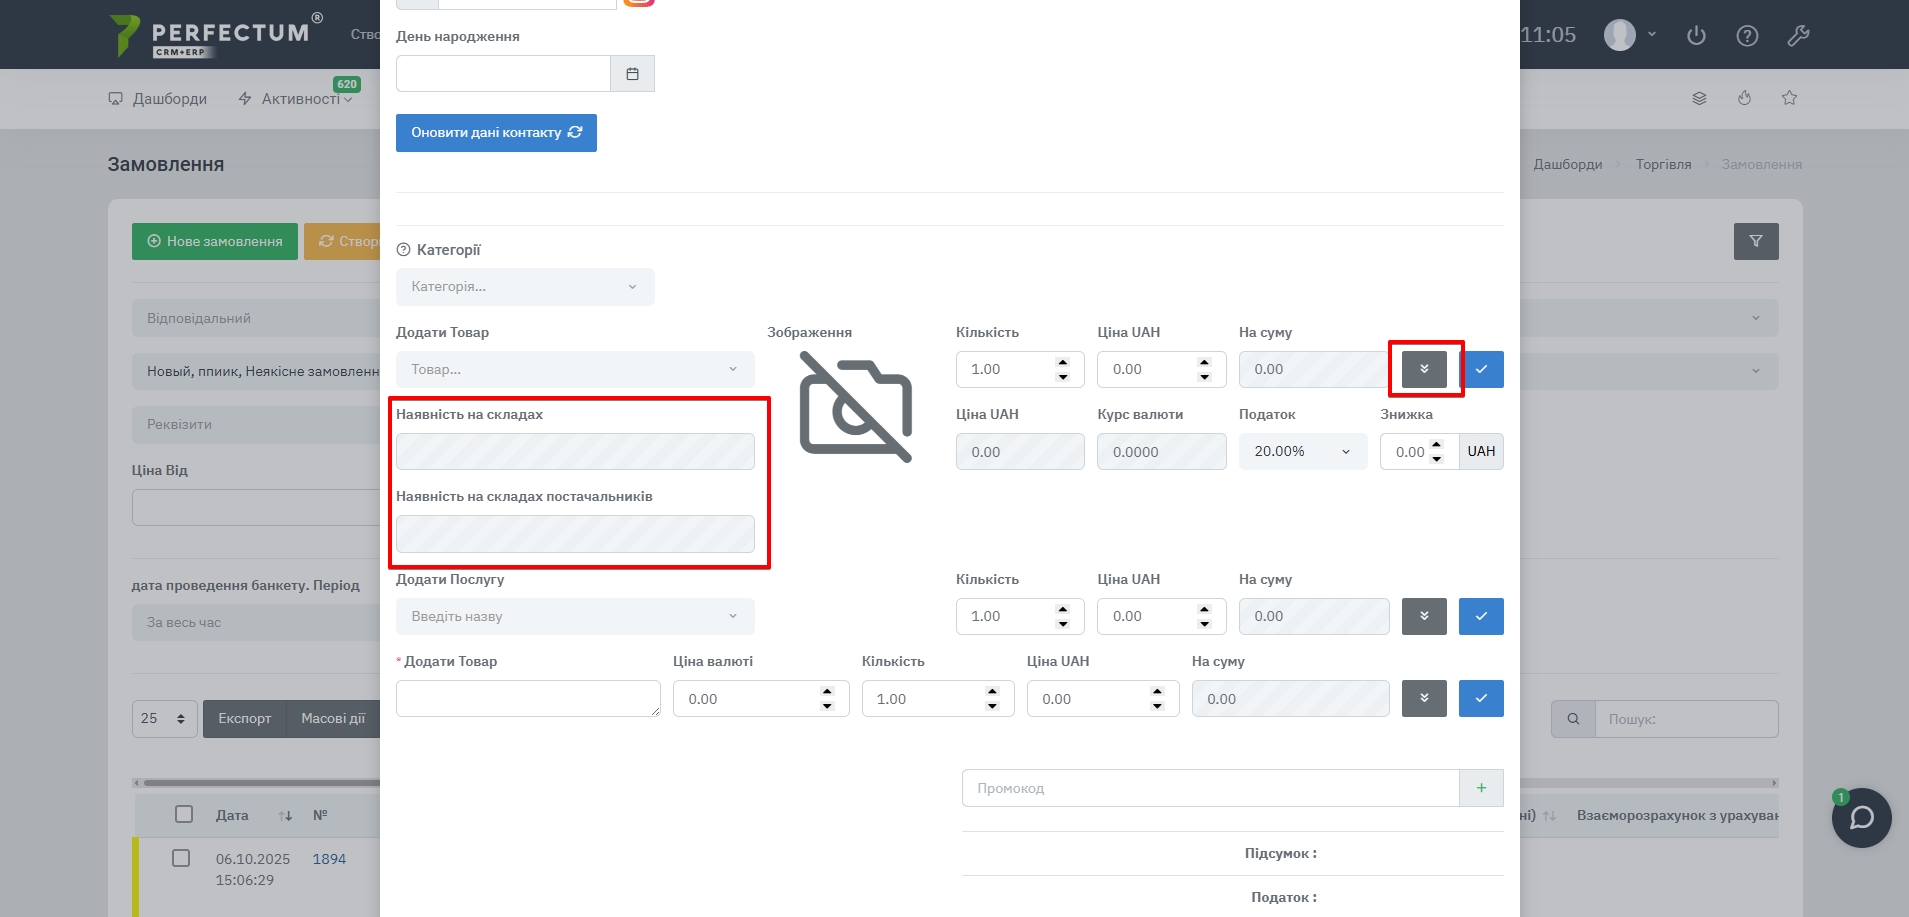Viewport: 1909px width, 917px height.
Task: Click the wrench settings icon
Action: point(1798,35)
